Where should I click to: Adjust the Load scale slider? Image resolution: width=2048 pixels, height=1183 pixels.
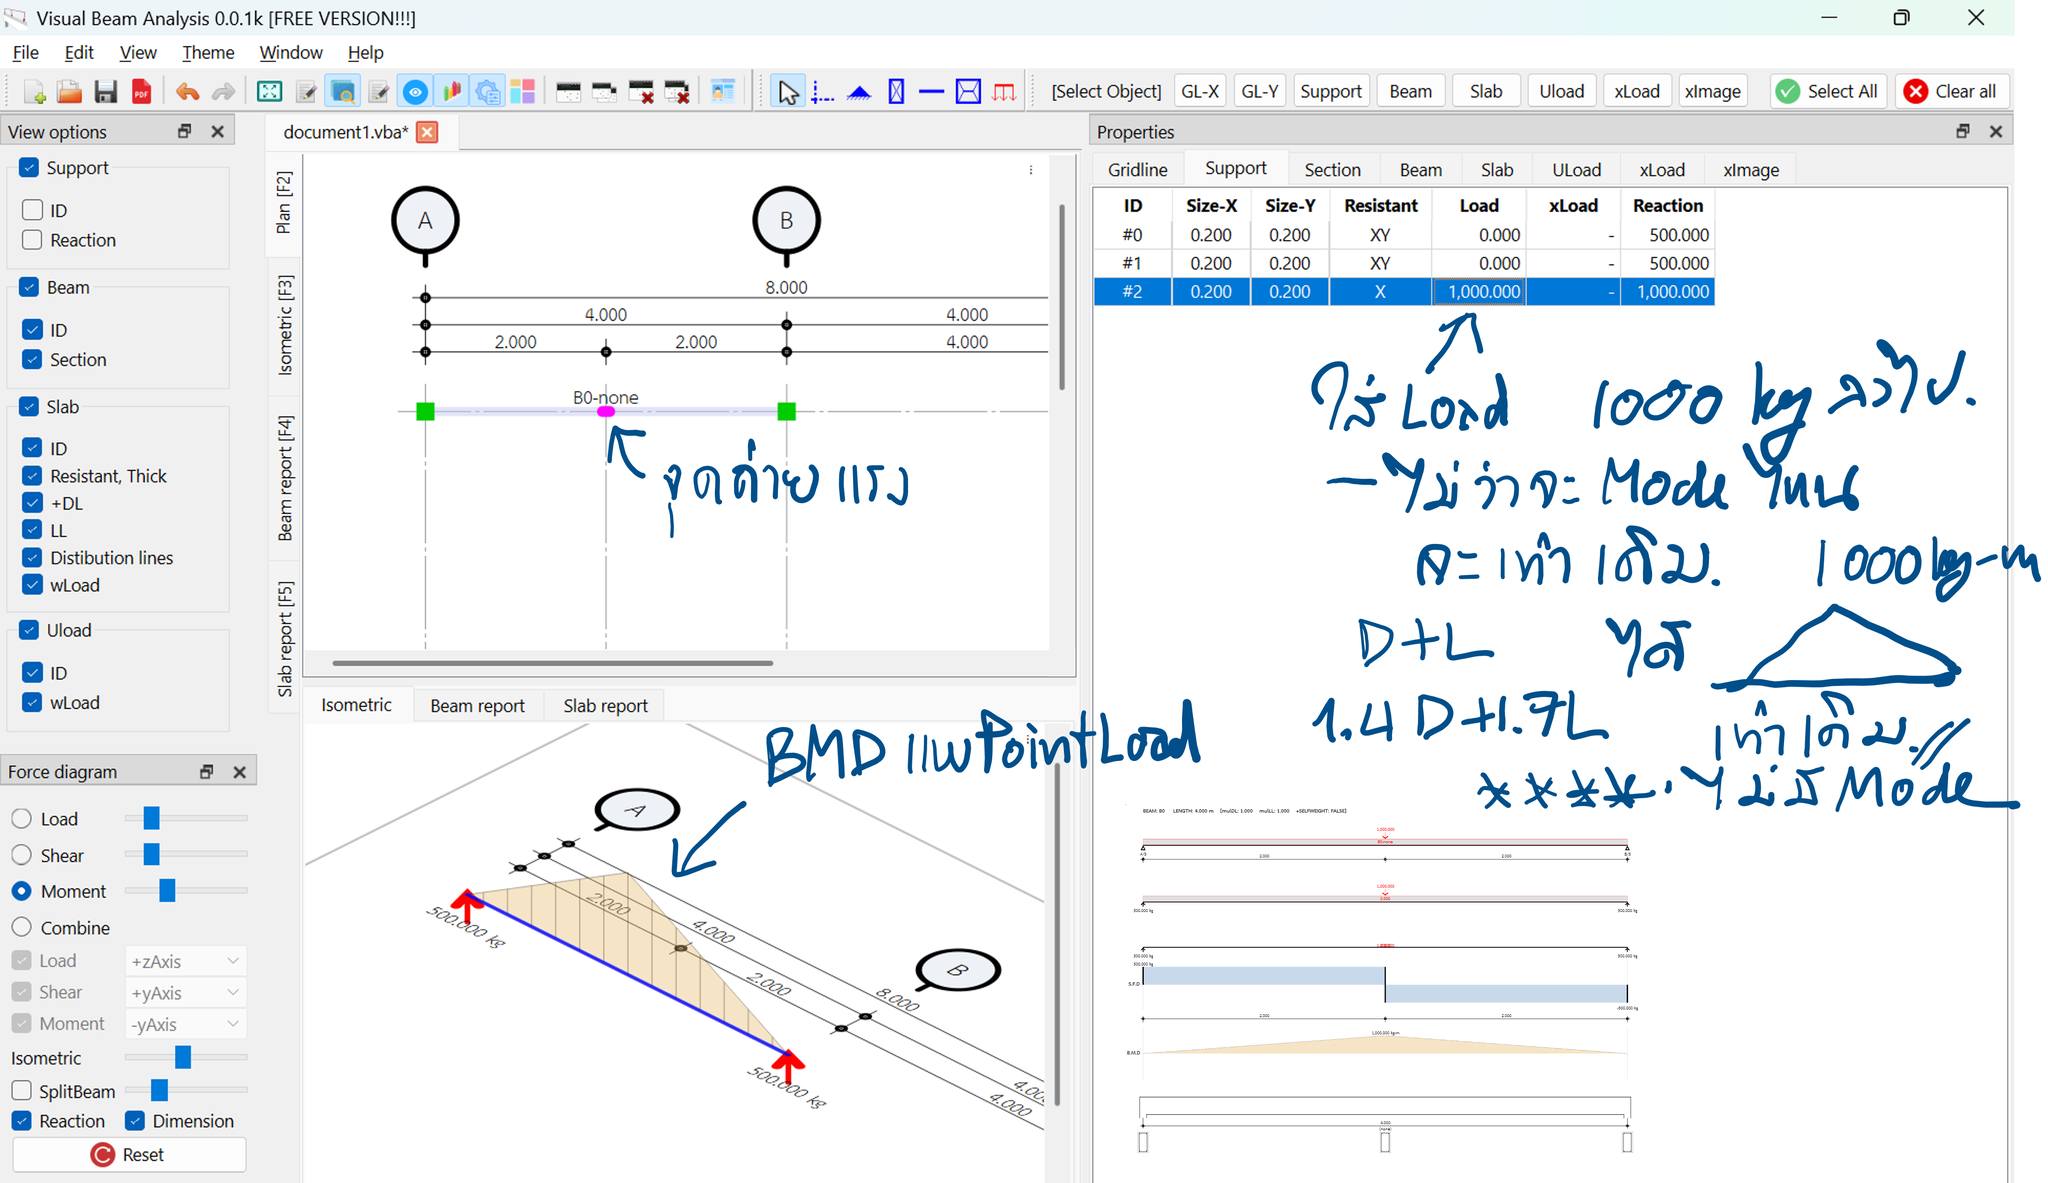point(151,818)
